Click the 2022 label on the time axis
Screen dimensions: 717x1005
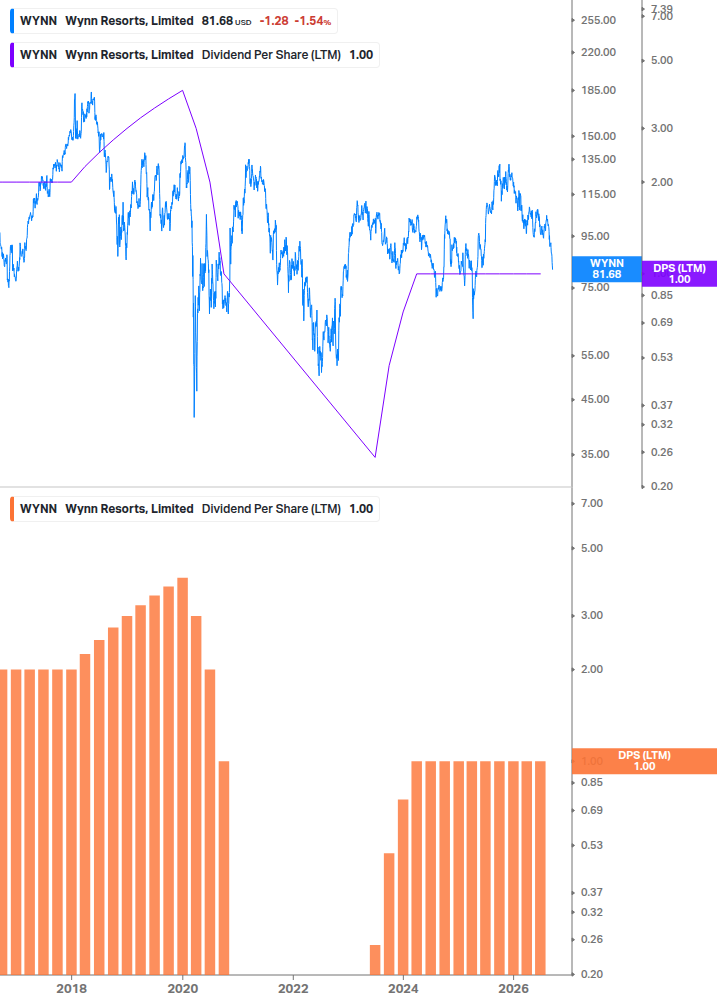(x=293, y=988)
